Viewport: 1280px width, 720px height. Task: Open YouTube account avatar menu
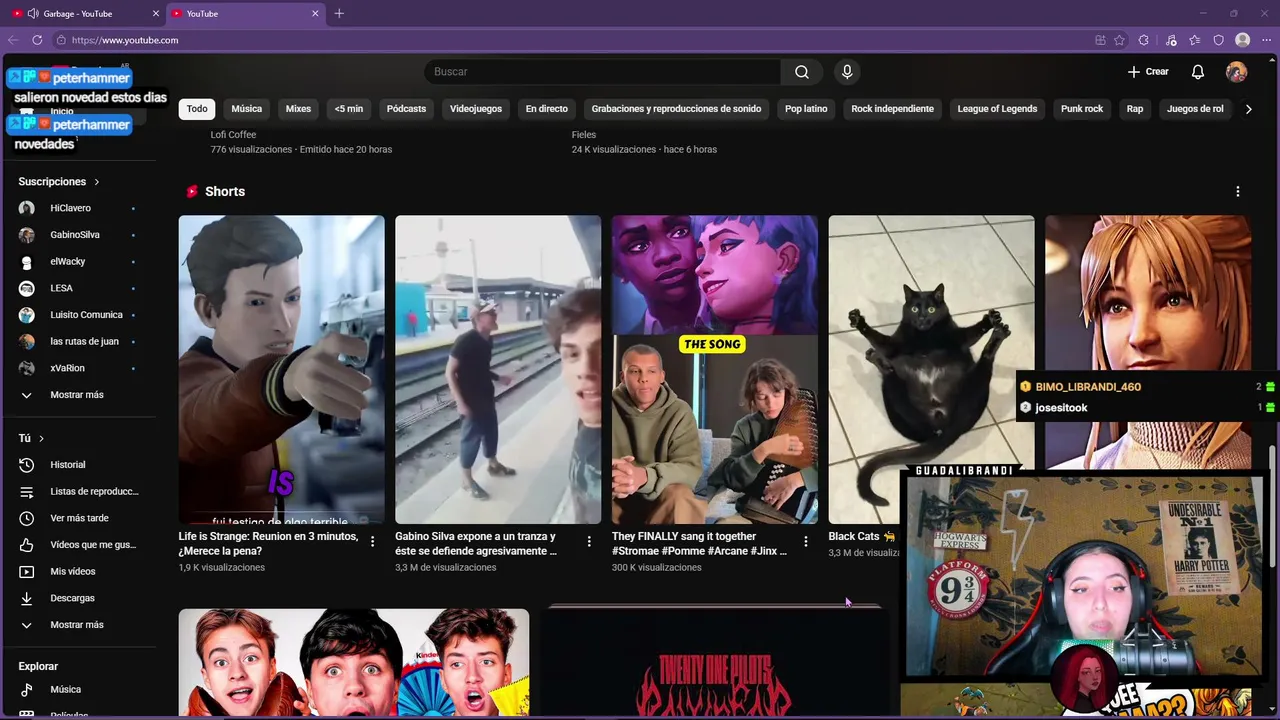pyautogui.click(x=1237, y=72)
